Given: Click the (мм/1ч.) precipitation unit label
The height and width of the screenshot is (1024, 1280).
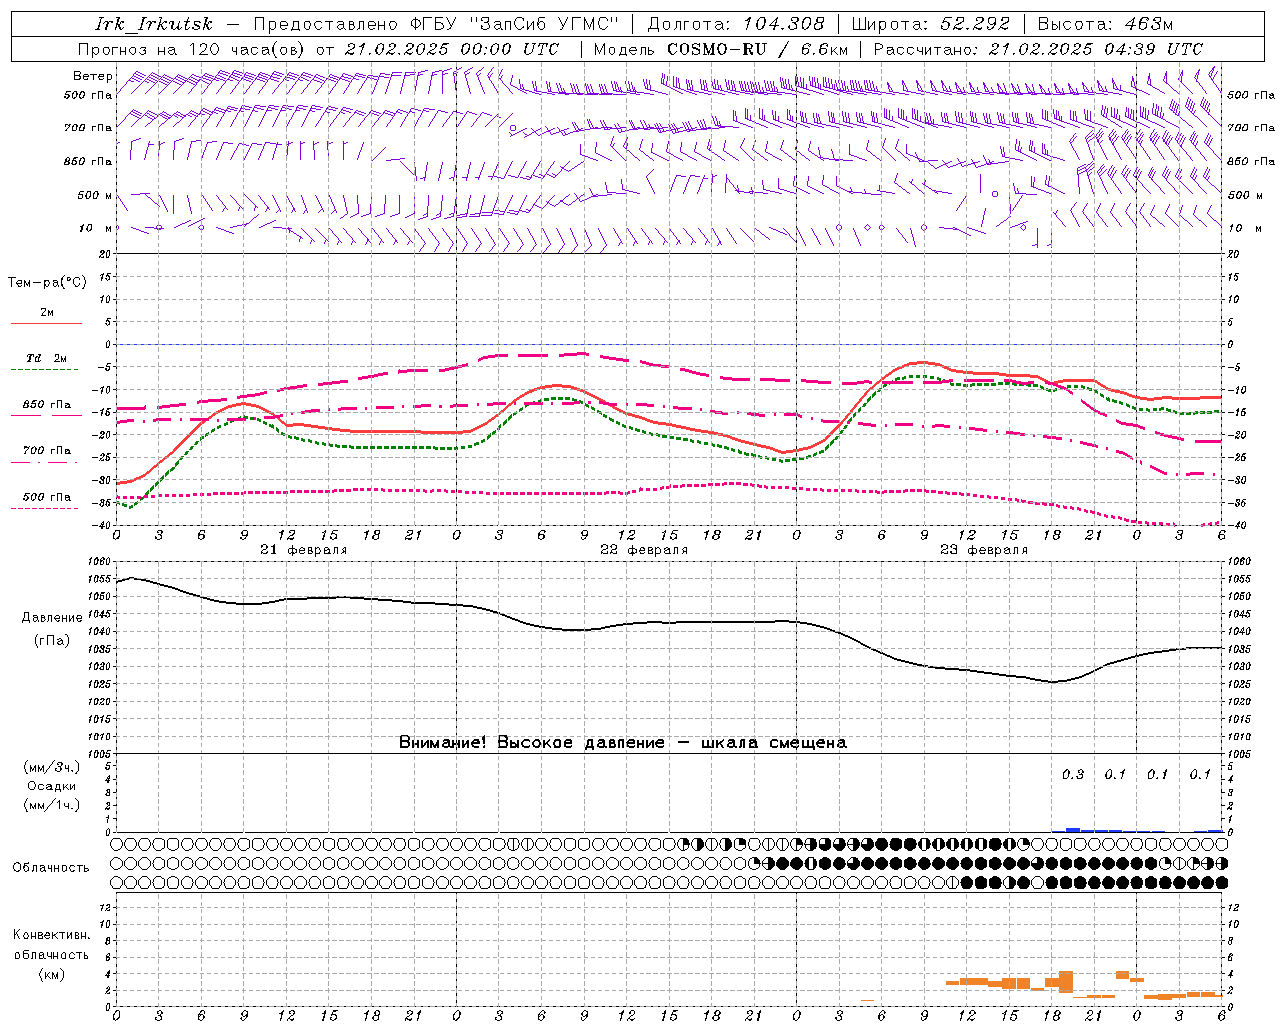Looking at the screenshot, I should (52, 805).
